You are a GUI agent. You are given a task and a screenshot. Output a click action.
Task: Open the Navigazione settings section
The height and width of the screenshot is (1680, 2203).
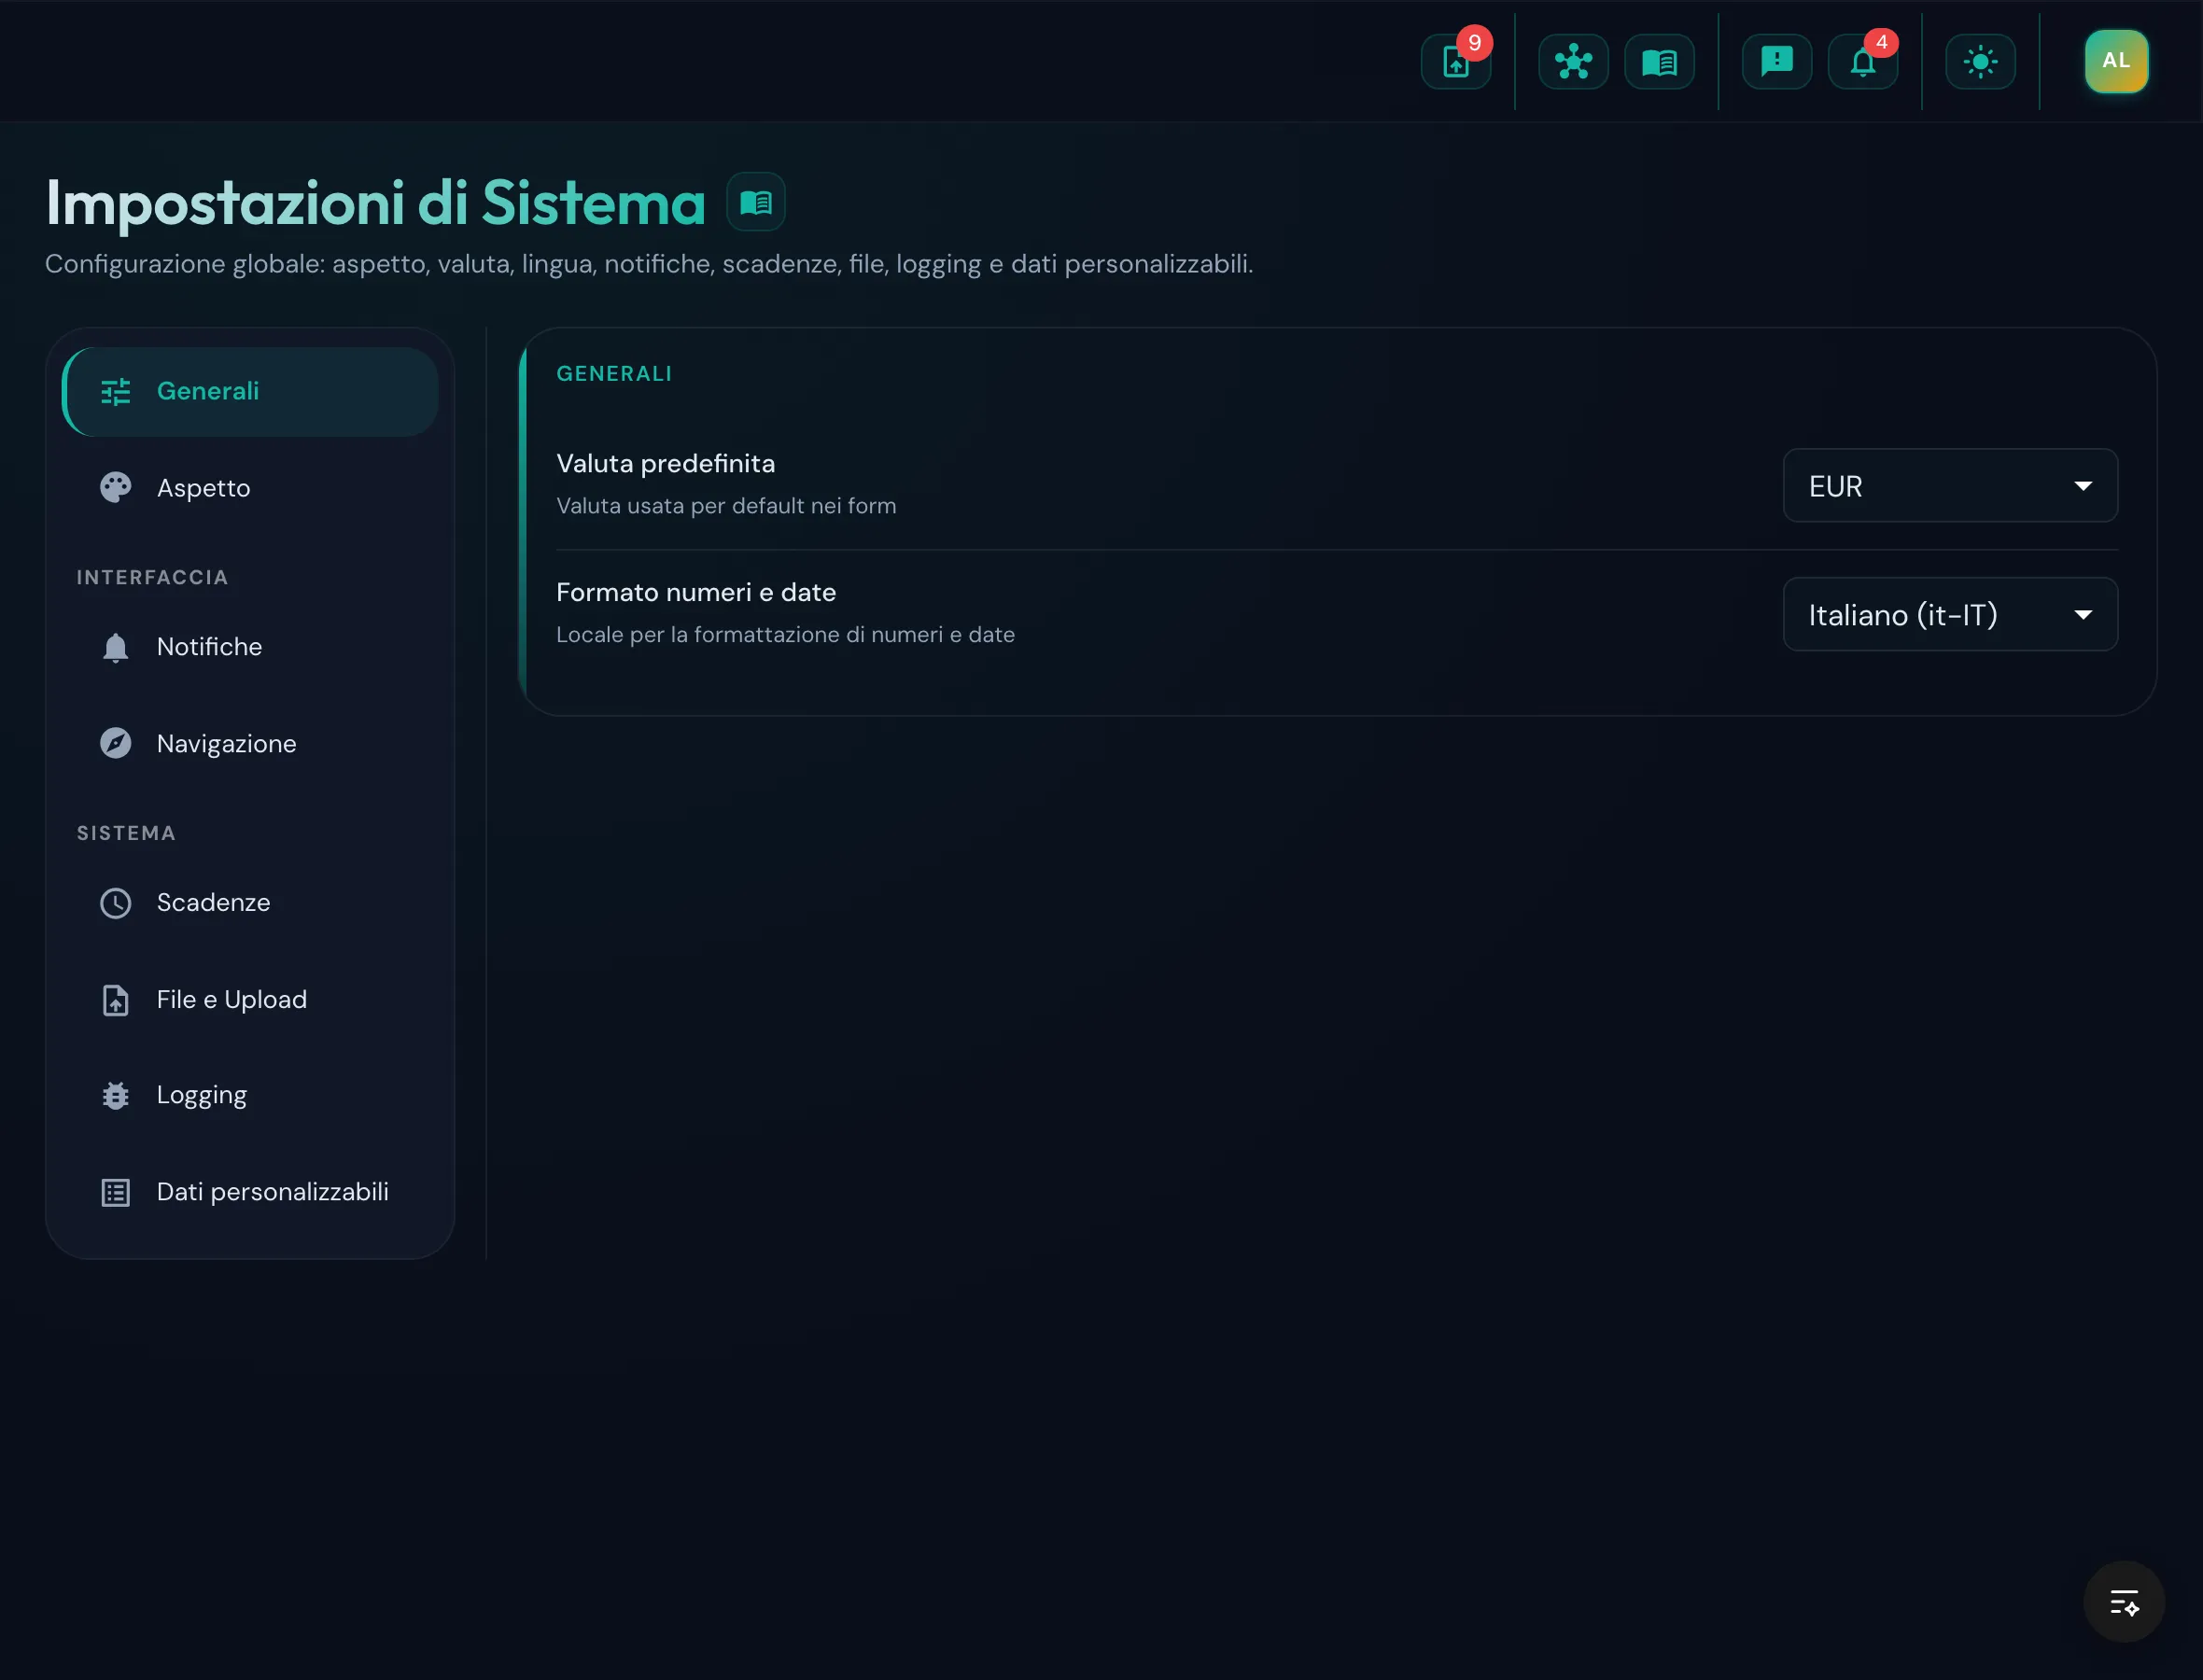click(x=250, y=744)
